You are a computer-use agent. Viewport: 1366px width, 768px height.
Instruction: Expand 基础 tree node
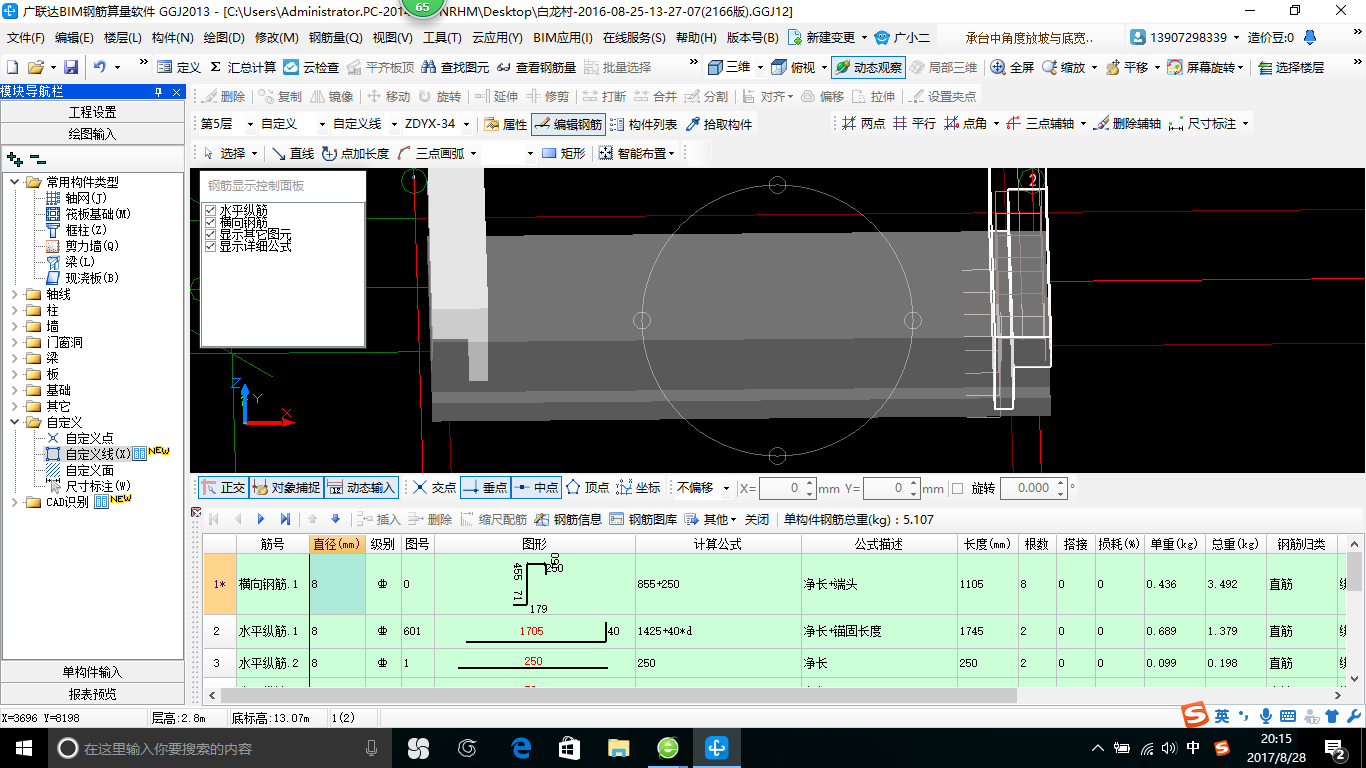coord(16,391)
